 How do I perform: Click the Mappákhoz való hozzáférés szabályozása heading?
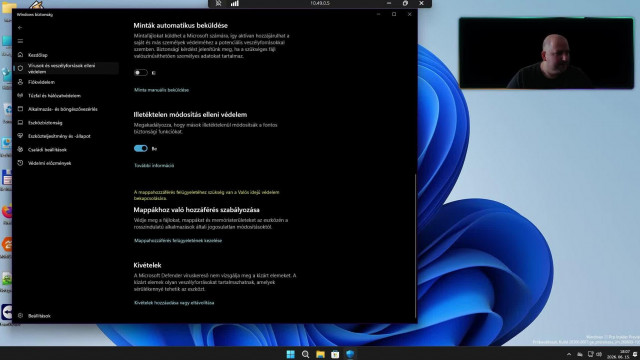(197, 210)
